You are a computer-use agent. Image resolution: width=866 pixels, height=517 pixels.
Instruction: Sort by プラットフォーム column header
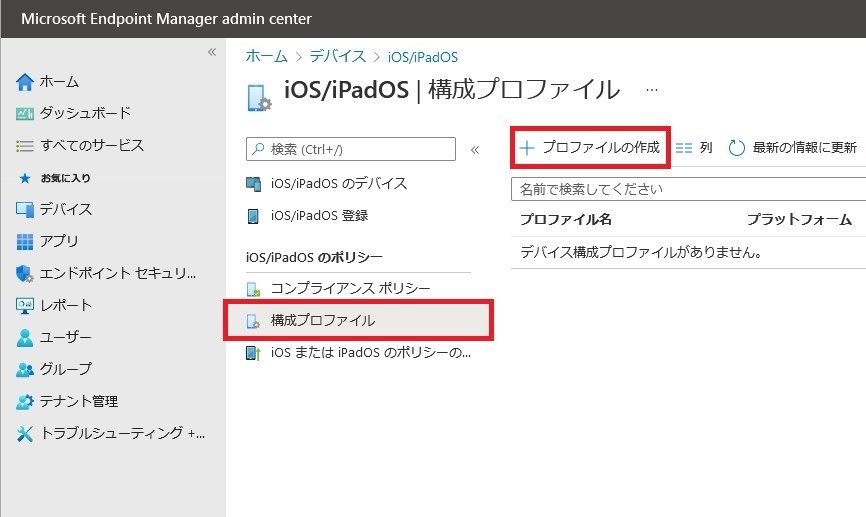coord(799,220)
